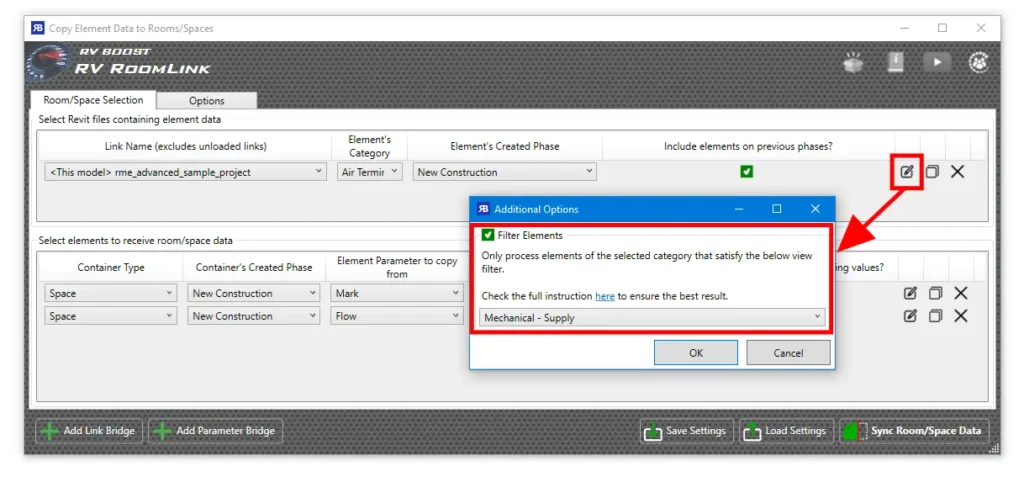The height and width of the screenshot is (477, 1024).
Task: Click Include elements on previous phases header
Action: [x=747, y=146]
